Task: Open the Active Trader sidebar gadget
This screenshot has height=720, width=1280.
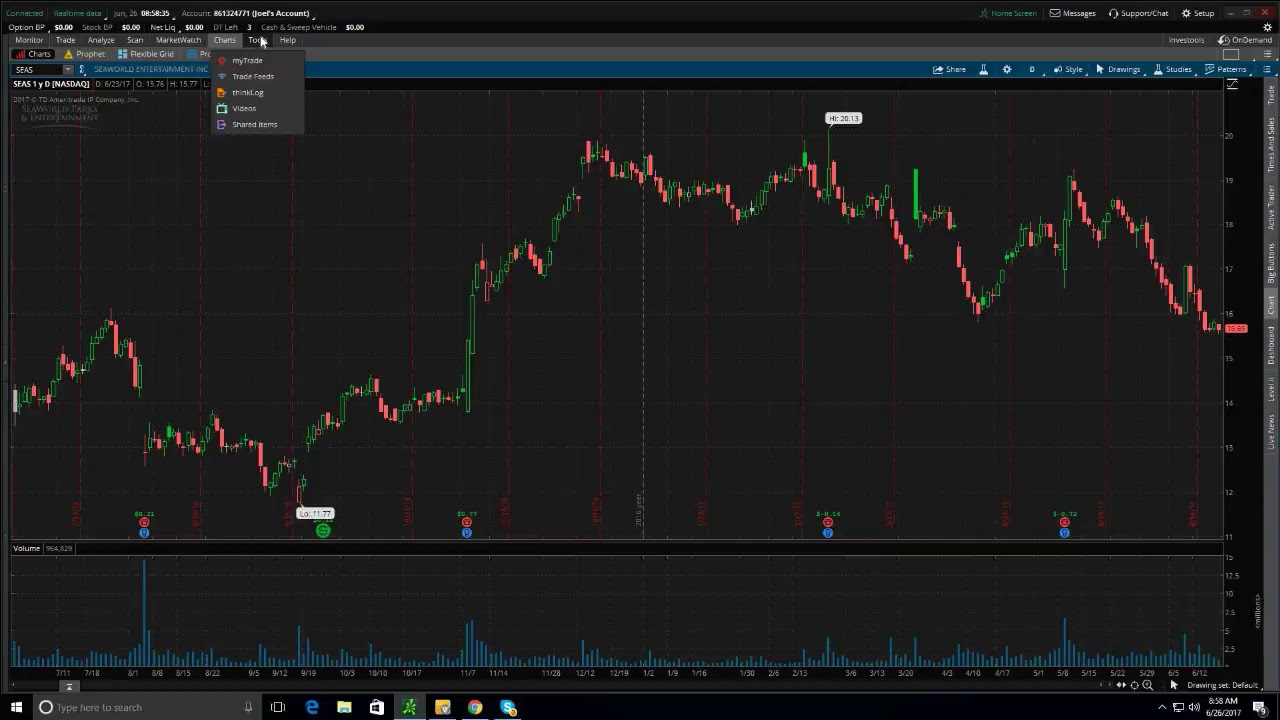Action: 1271,209
